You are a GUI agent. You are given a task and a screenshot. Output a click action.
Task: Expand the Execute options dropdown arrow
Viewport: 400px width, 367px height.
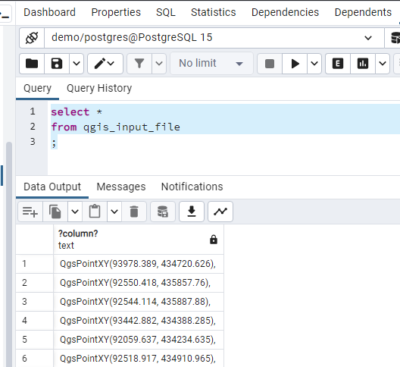pyautogui.click(x=314, y=63)
